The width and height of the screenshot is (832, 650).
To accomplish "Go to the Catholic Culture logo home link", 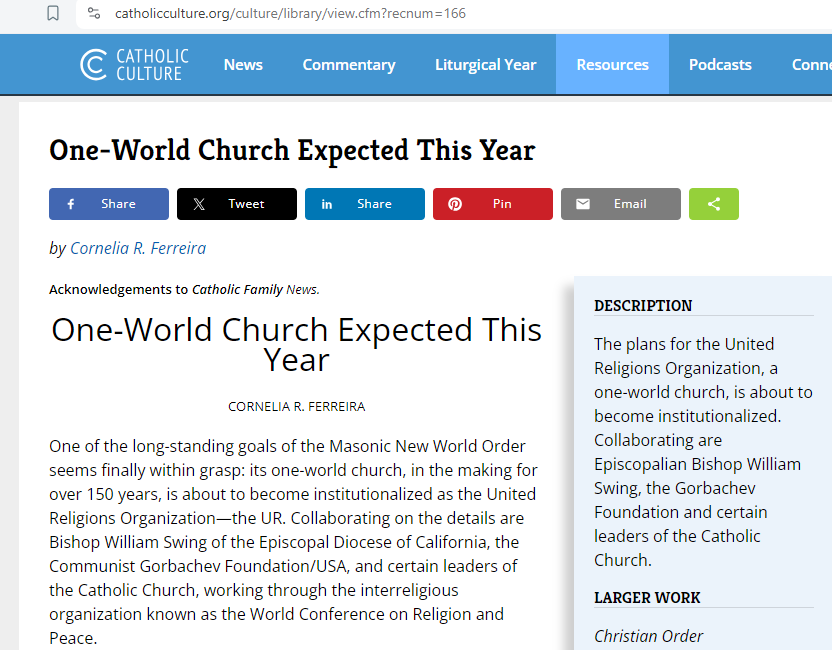I will (x=134, y=65).
